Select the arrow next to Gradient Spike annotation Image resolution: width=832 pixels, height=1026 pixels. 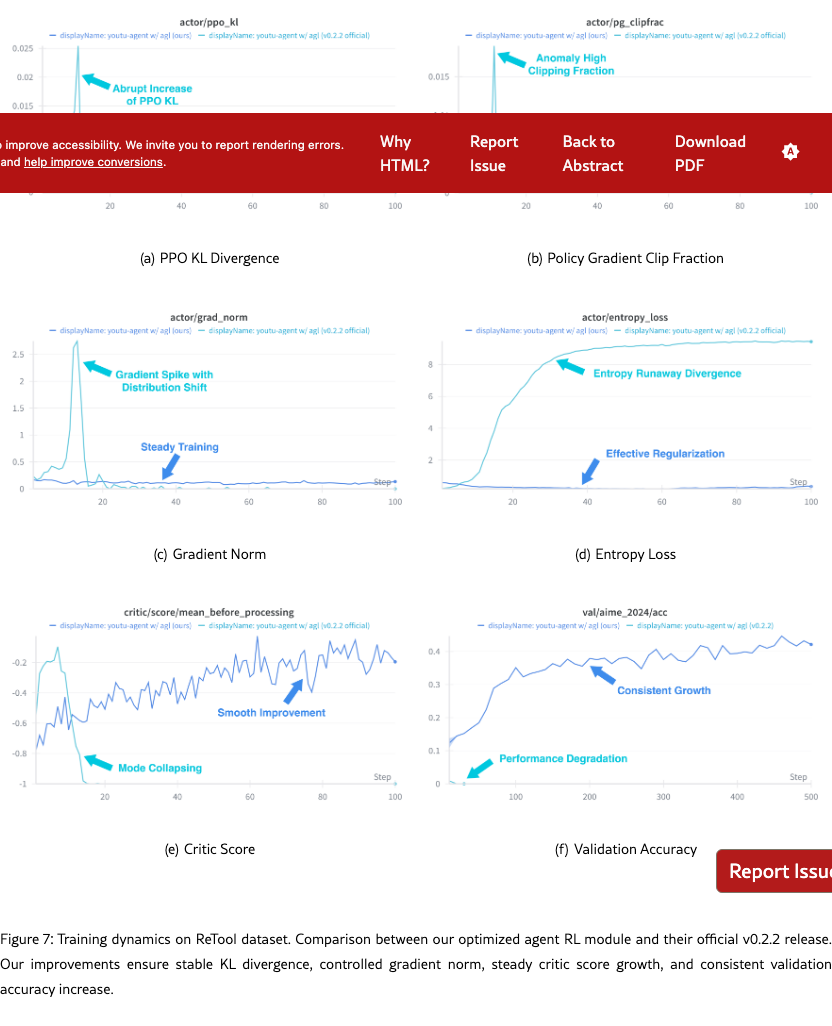tap(97, 368)
